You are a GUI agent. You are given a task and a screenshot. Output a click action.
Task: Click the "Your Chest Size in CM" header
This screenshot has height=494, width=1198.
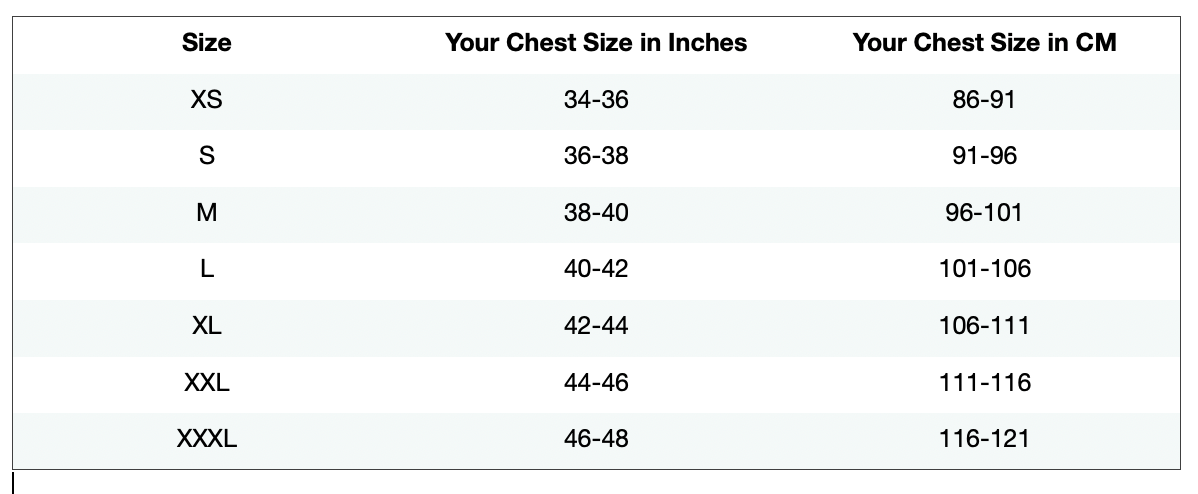(x=984, y=43)
